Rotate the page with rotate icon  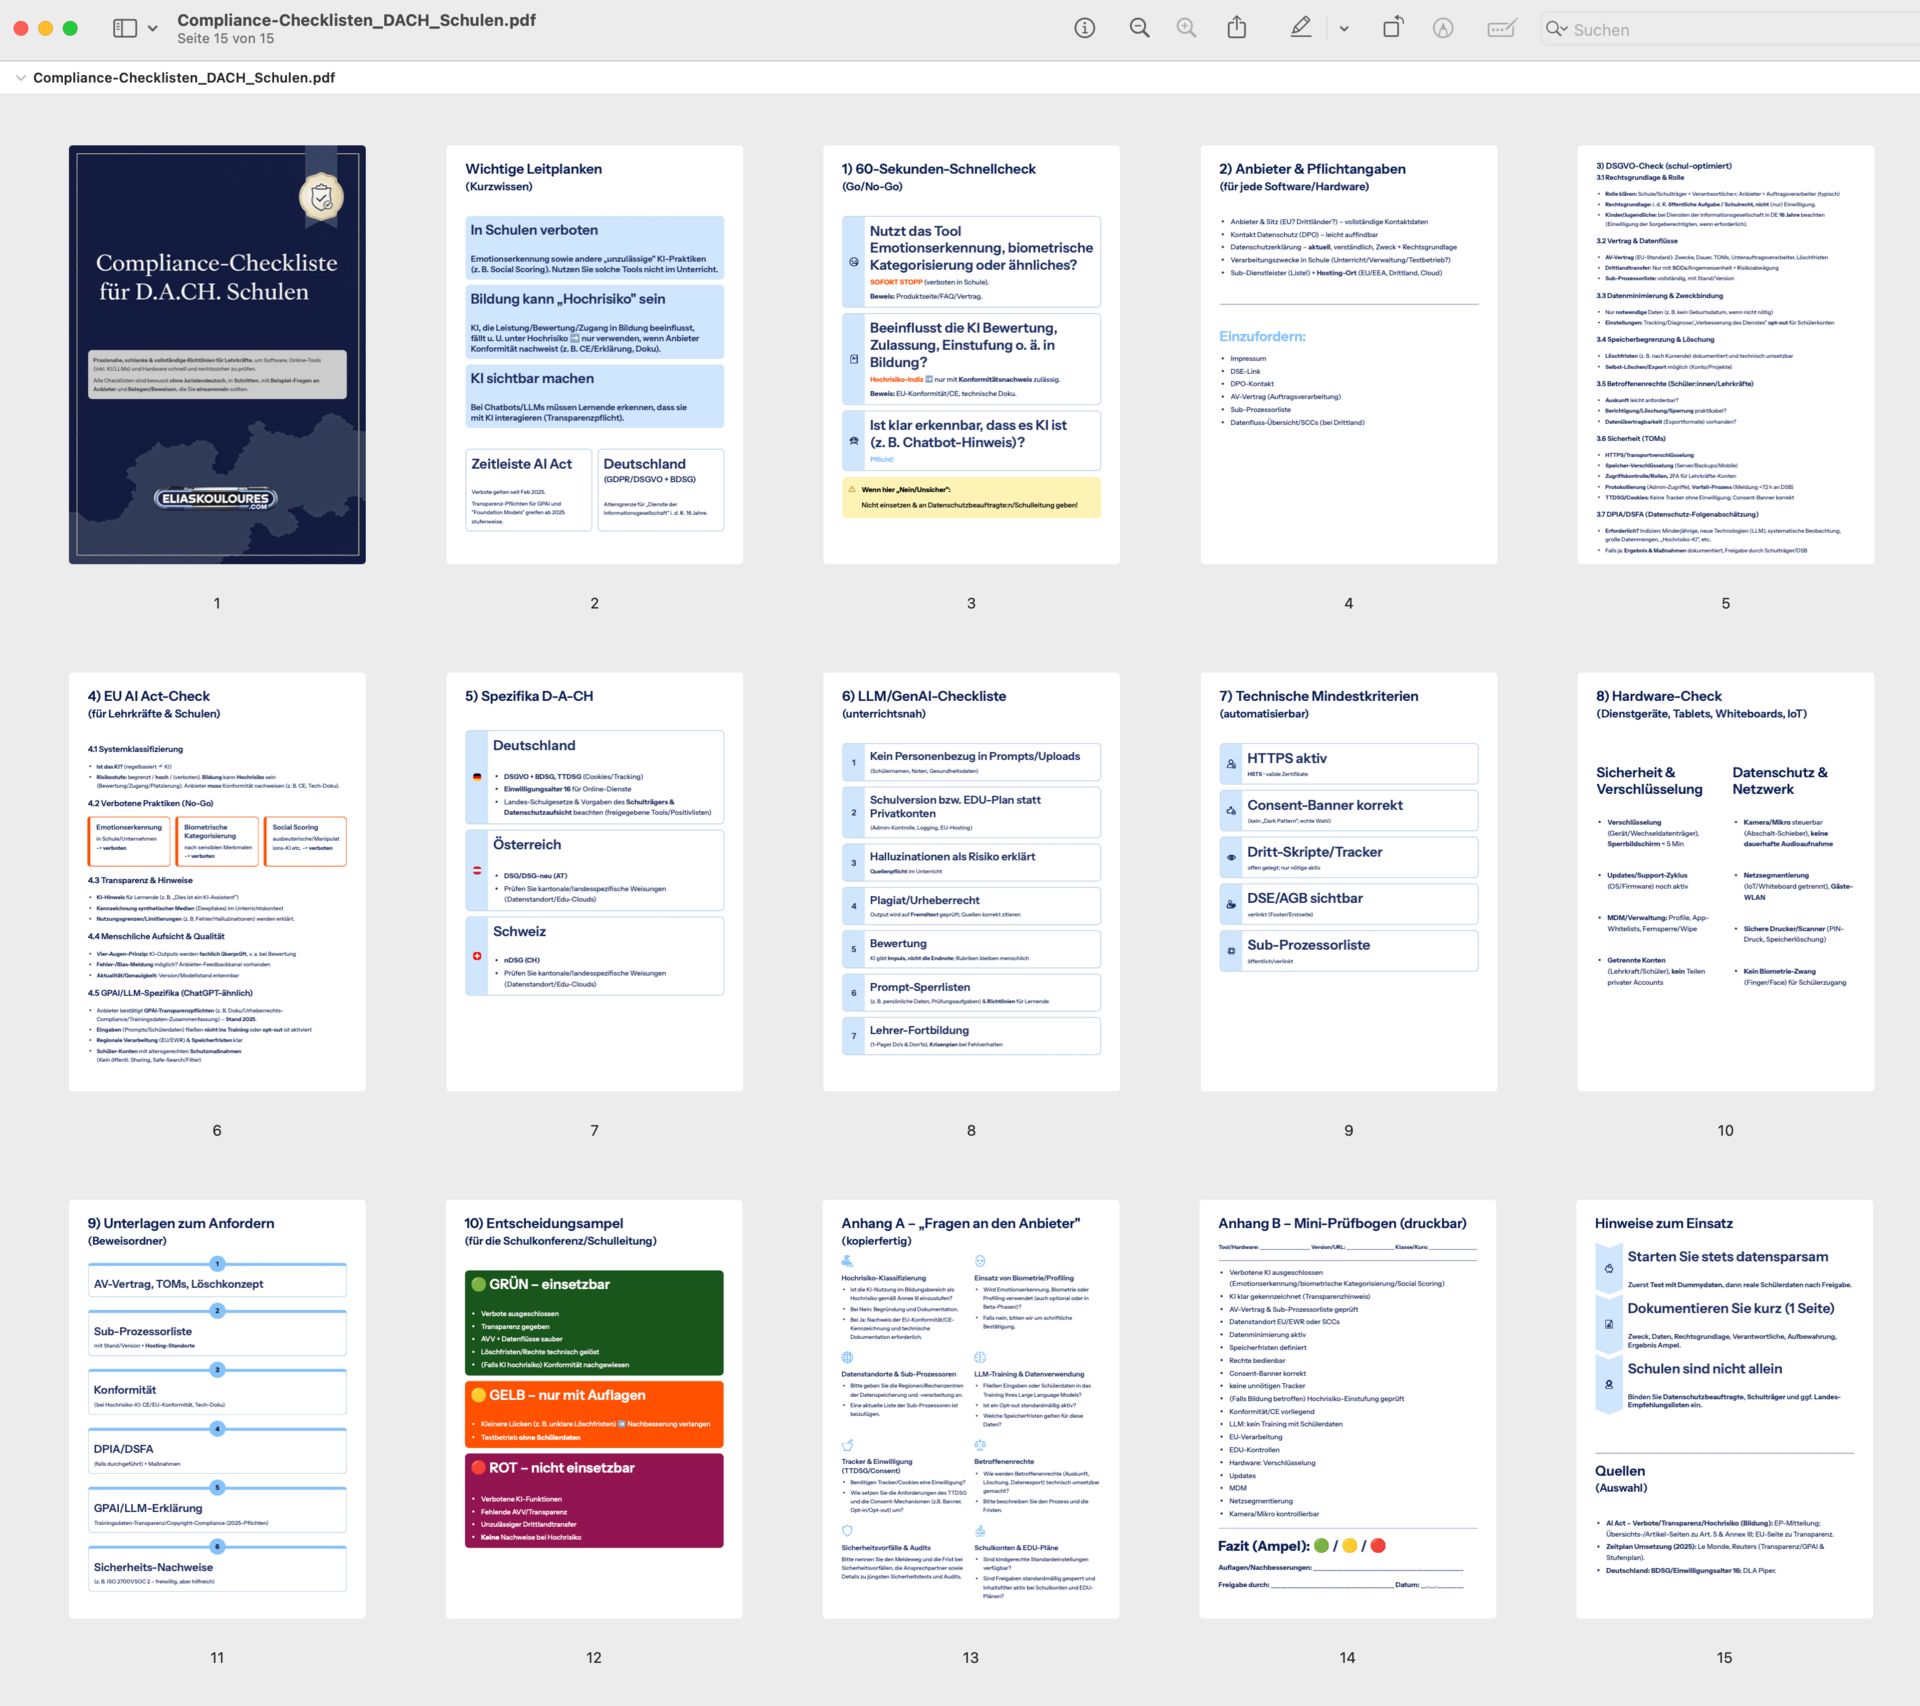[1392, 28]
